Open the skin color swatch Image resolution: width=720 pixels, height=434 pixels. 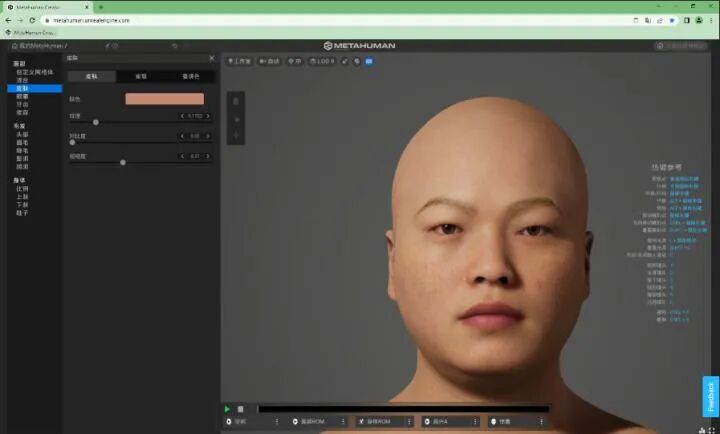tap(164, 99)
